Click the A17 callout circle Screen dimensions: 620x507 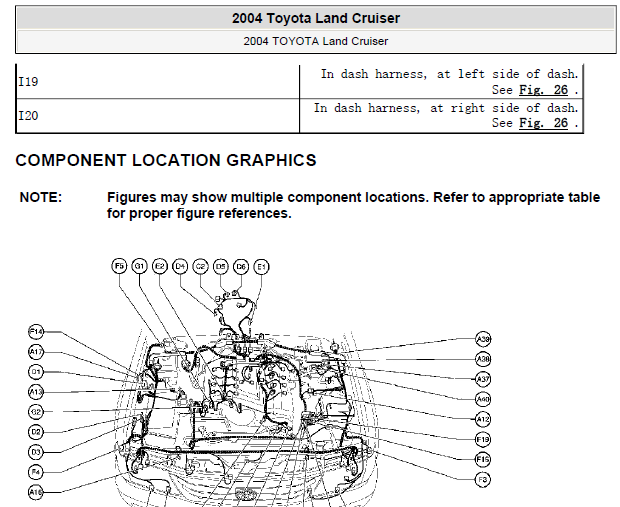[x=36, y=352]
